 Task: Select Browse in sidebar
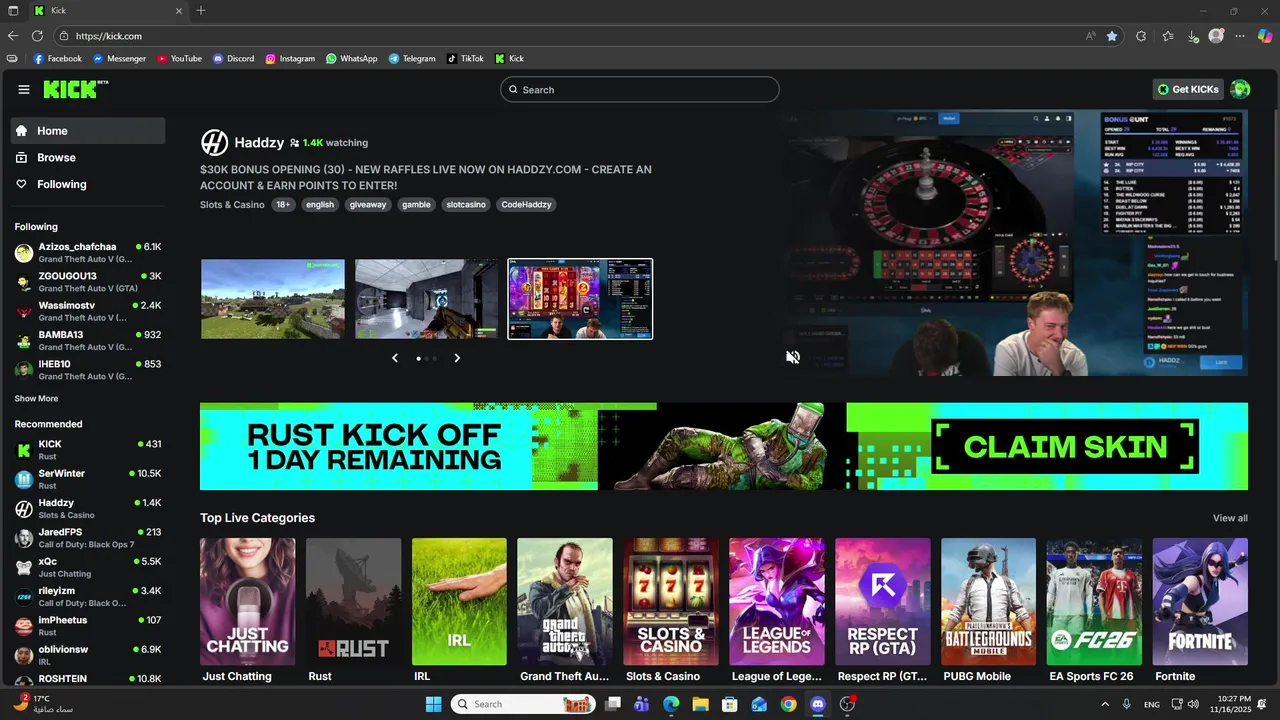point(88,158)
